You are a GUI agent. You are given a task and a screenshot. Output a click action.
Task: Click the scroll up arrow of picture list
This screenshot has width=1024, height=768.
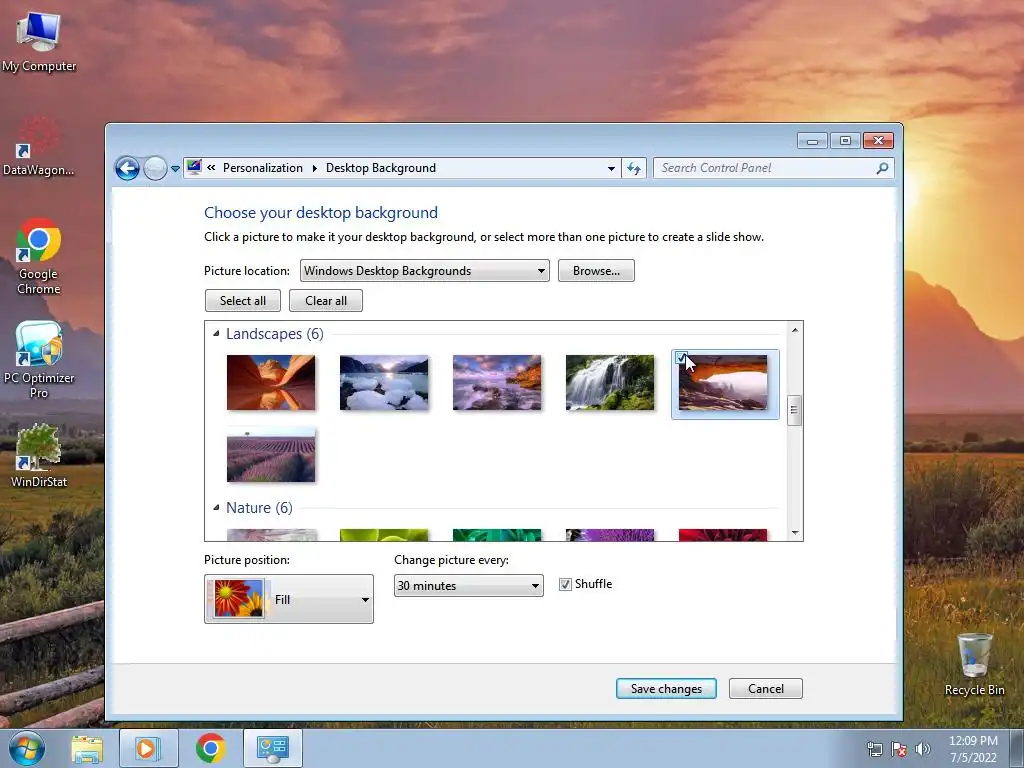pyautogui.click(x=795, y=330)
